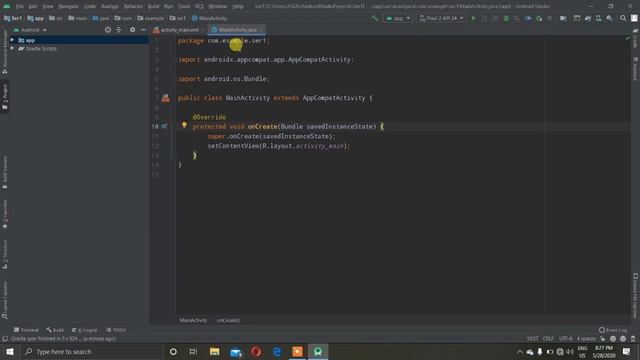Hide the Project panel with the minus icon

point(143,30)
